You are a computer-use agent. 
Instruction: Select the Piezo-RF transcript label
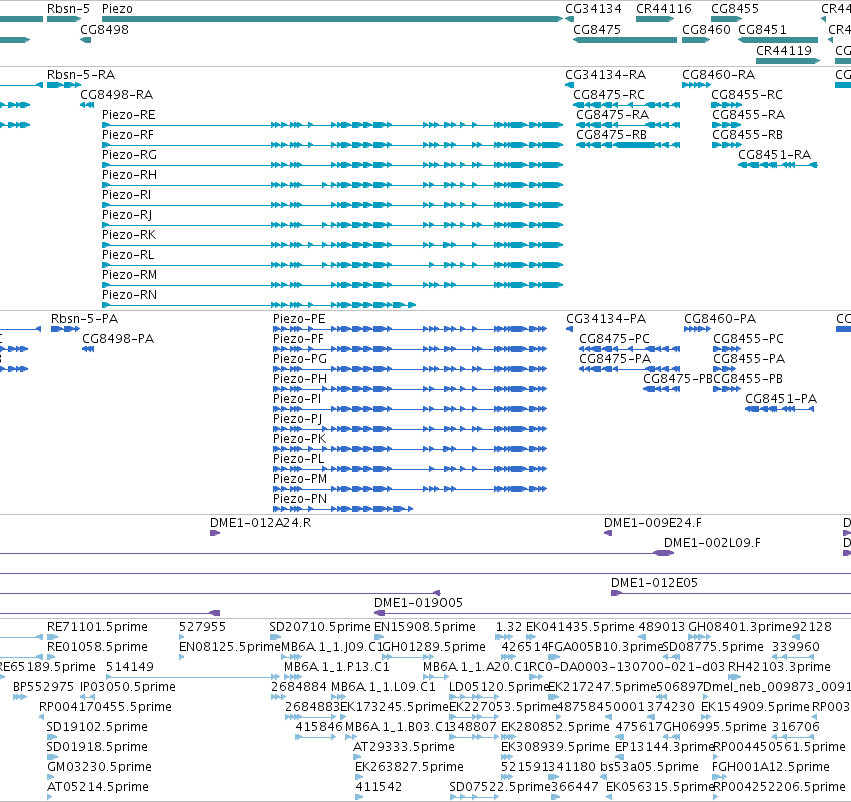128,135
